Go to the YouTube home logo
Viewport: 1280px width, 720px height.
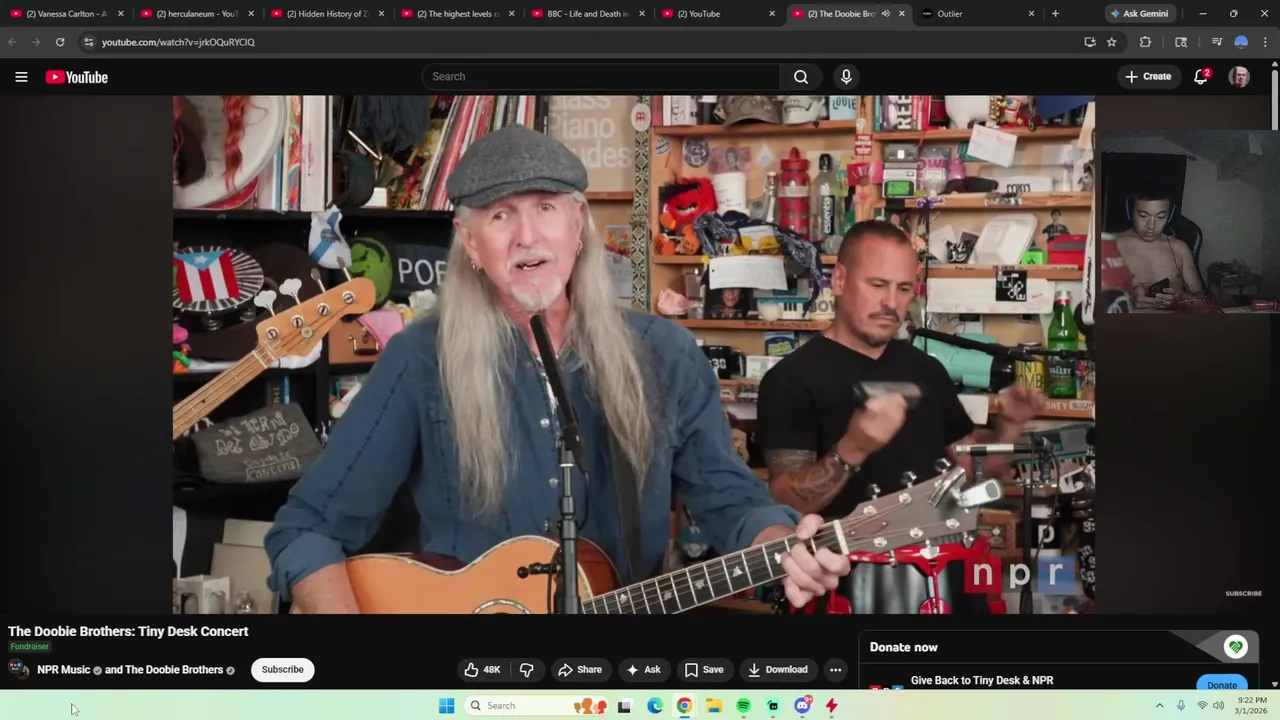click(x=76, y=77)
